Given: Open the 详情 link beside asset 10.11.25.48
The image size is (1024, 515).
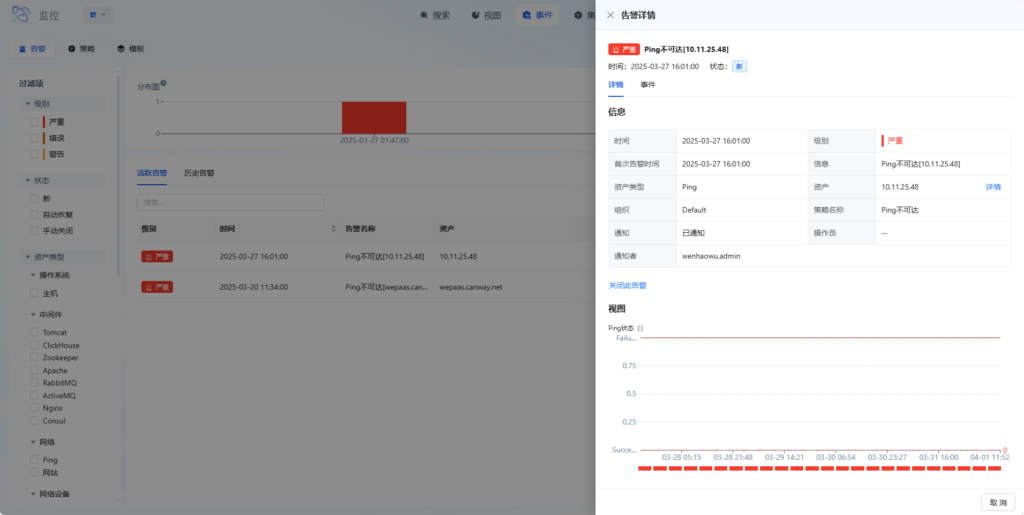Looking at the screenshot, I should (993, 187).
